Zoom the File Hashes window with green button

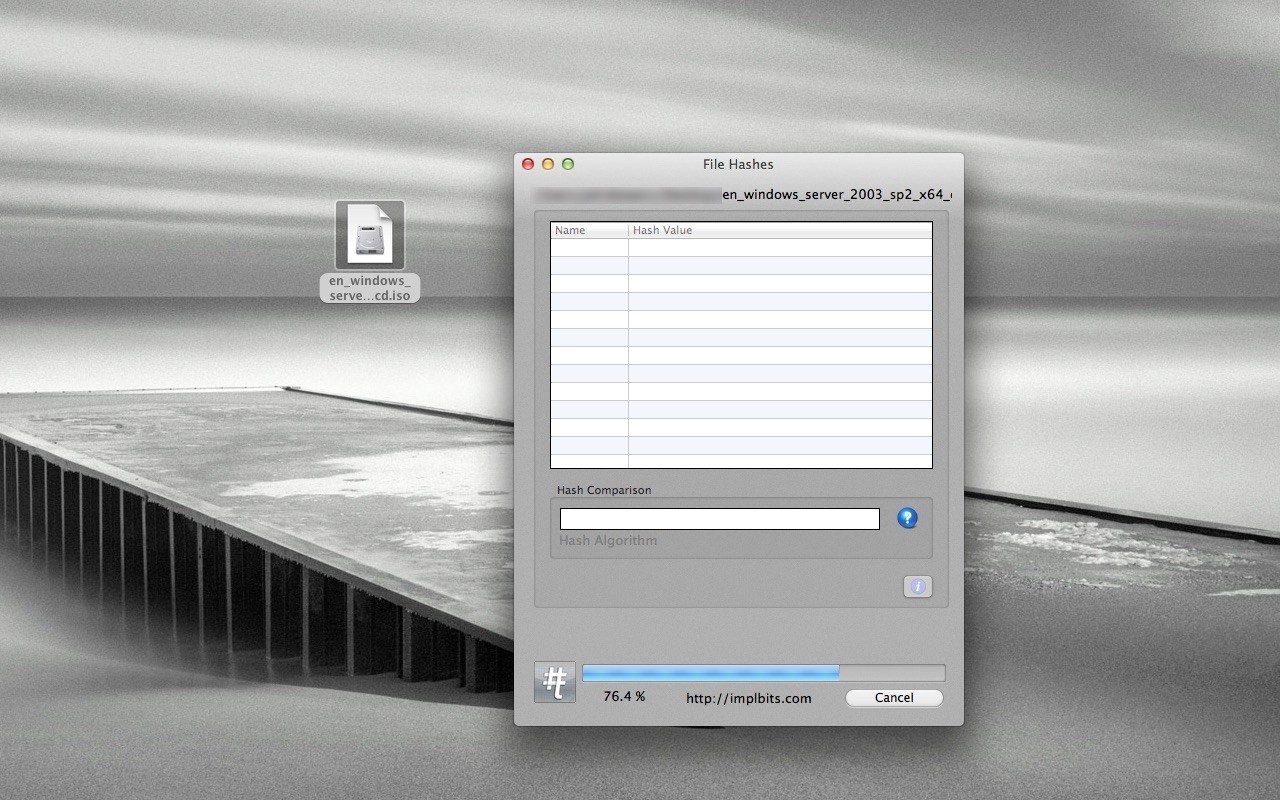coord(568,164)
